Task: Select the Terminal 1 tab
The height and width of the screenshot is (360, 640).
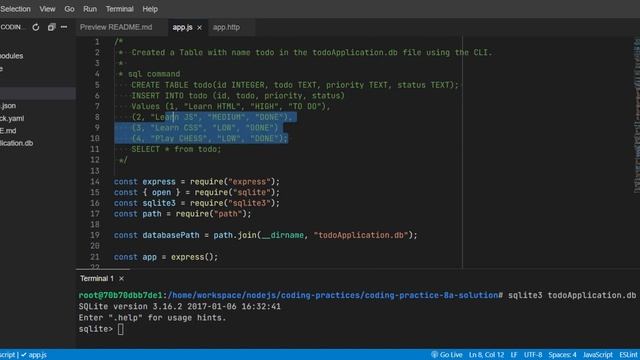Action: 97,278
